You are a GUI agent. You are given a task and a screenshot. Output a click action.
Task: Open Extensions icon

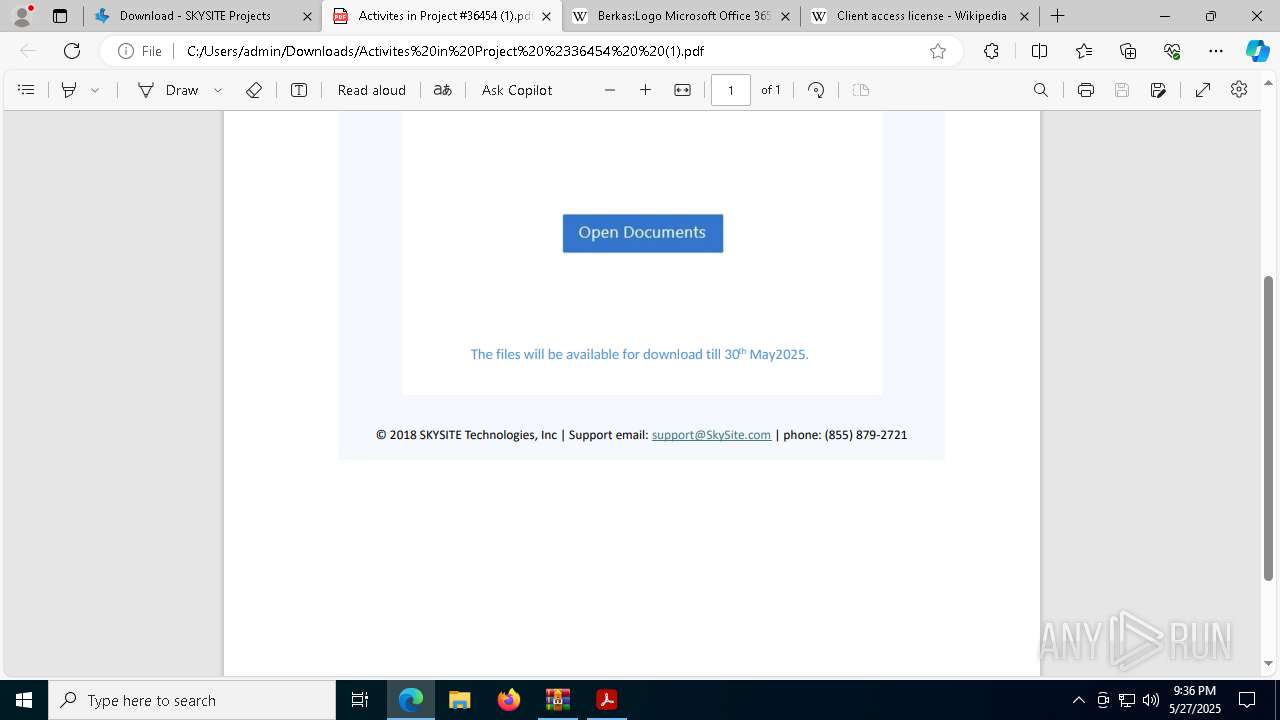pos(991,51)
